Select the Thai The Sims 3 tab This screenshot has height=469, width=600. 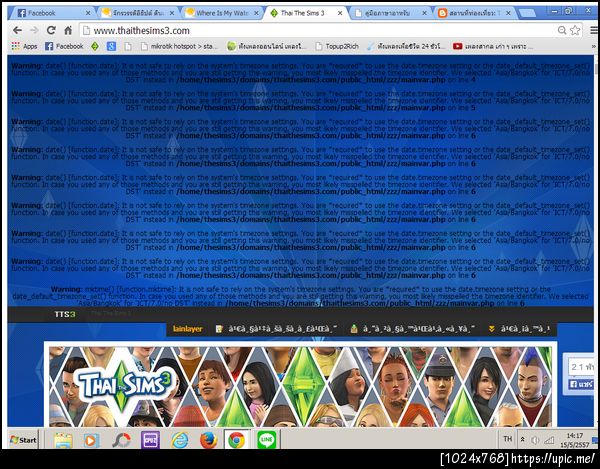[x=306, y=13]
